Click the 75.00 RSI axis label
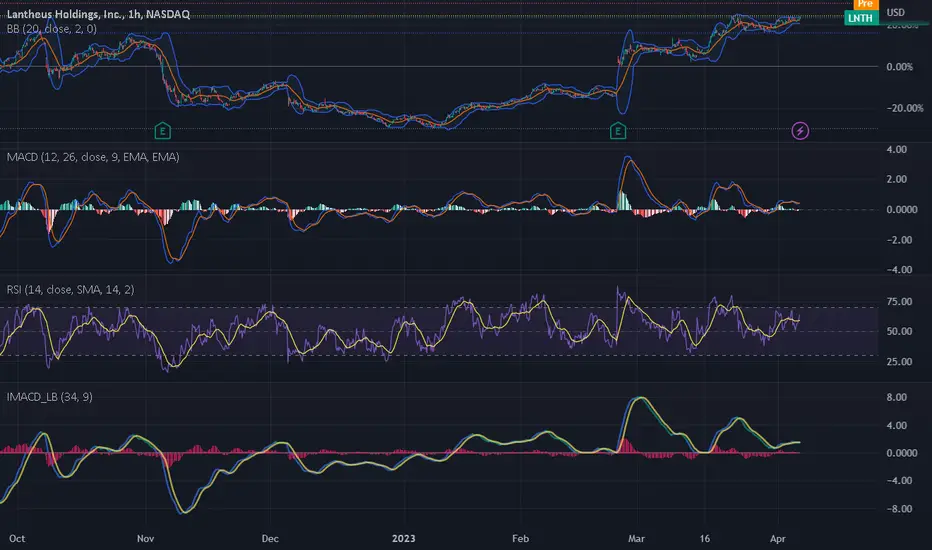The image size is (932, 550). (899, 301)
